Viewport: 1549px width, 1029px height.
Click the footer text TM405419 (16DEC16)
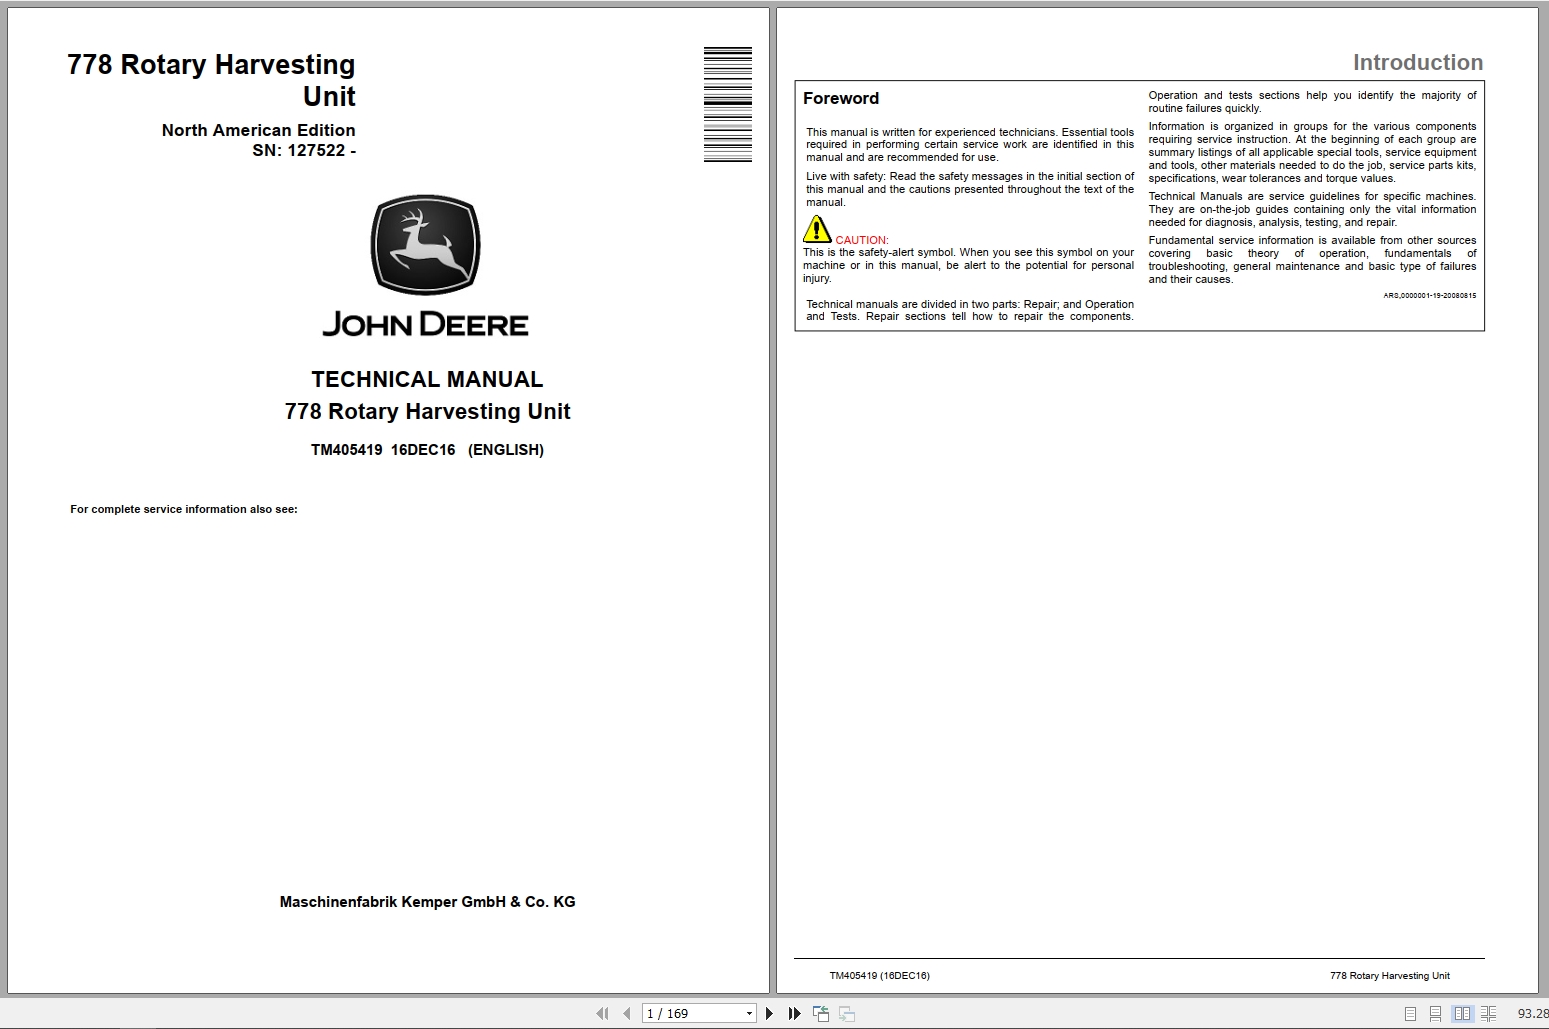[x=879, y=975]
